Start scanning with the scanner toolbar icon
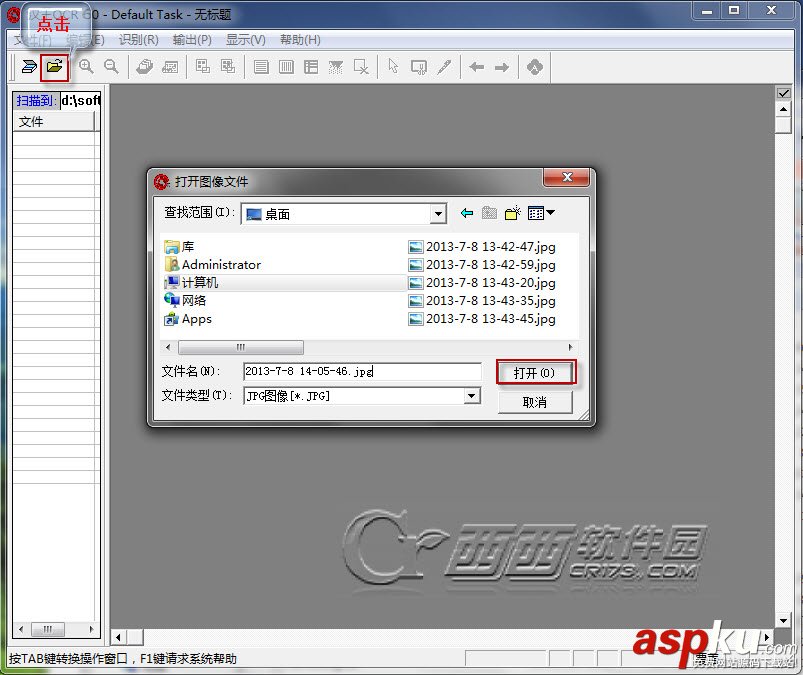 tap(31, 66)
